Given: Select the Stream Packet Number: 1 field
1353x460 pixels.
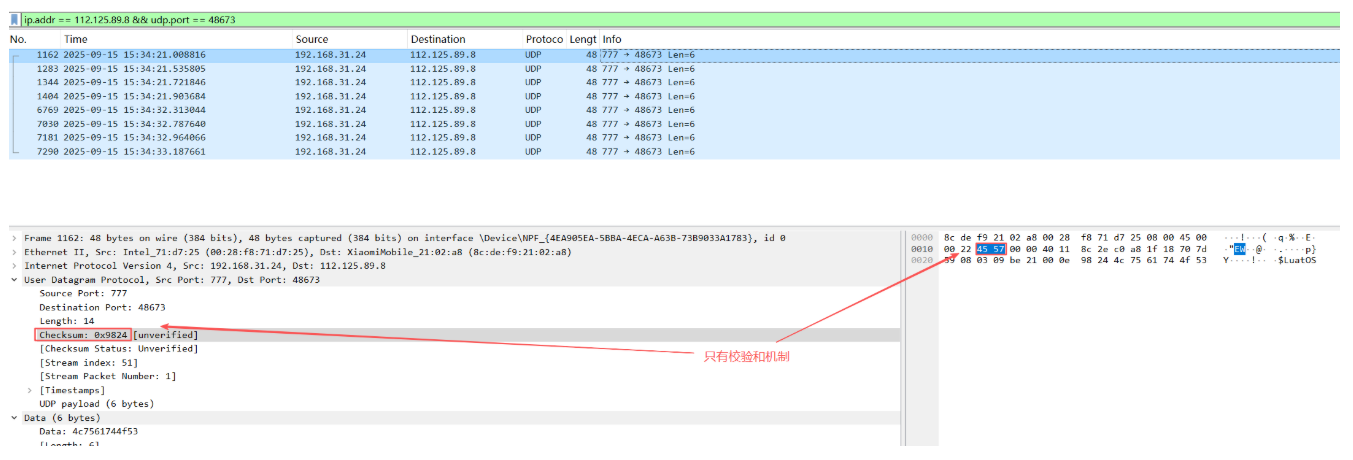Looking at the screenshot, I should (108, 376).
